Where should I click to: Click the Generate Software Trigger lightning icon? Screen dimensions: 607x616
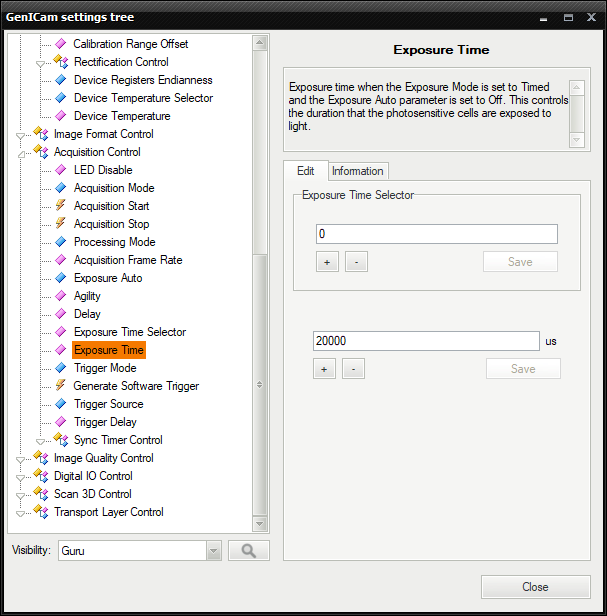60,386
